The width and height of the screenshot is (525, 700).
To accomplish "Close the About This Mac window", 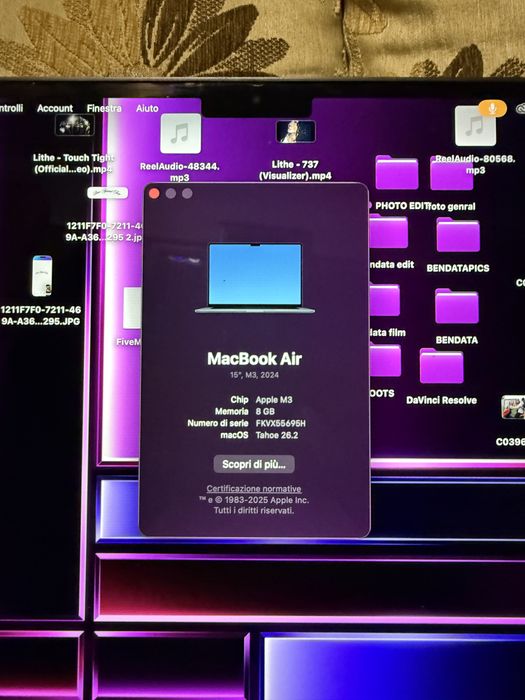I will click(x=154, y=193).
